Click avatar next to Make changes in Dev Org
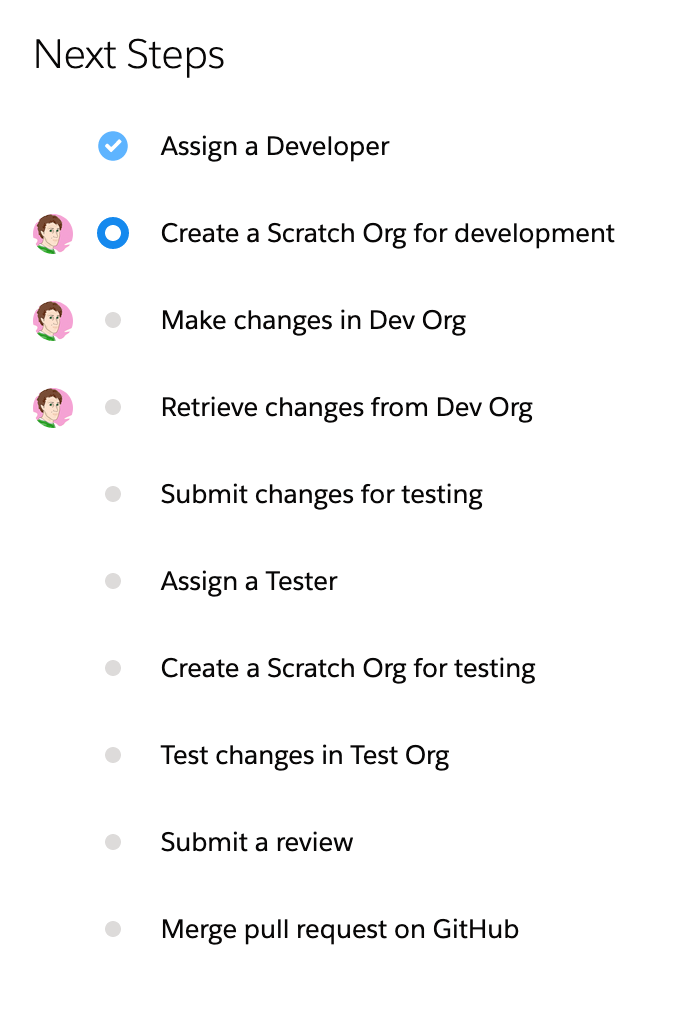 52,321
